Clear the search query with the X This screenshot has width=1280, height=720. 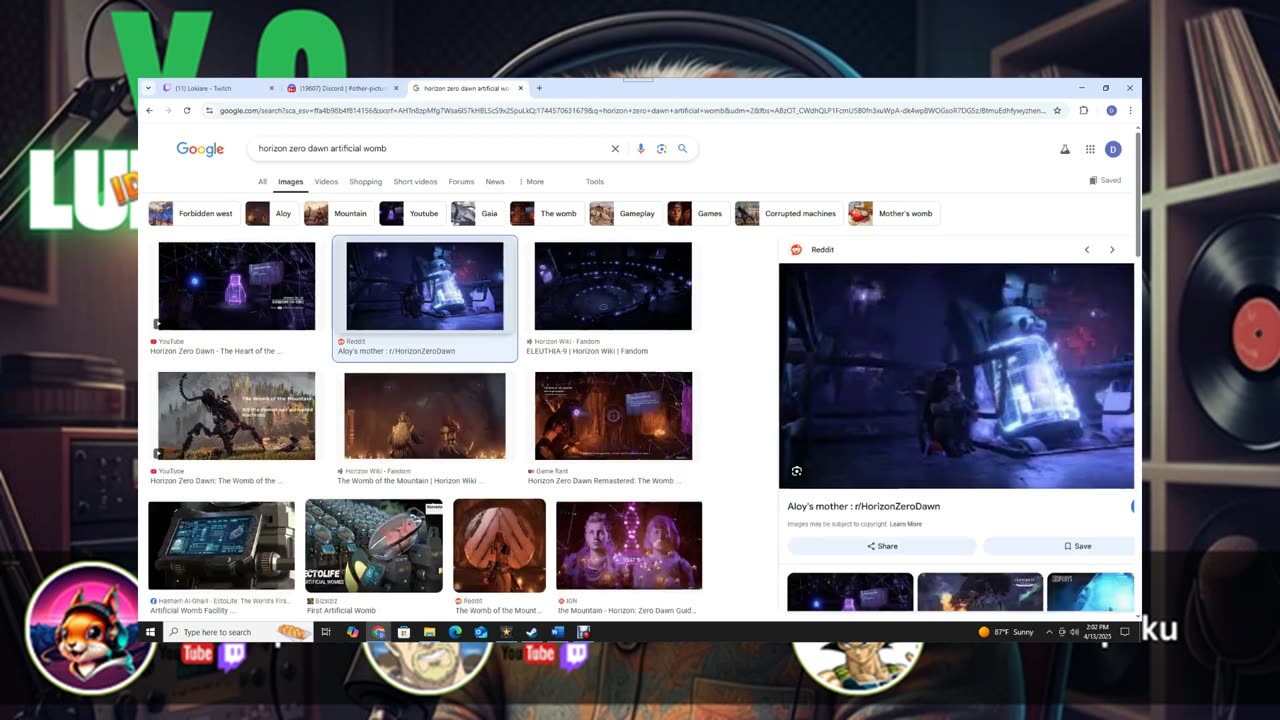pyautogui.click(x=615, y=149)
